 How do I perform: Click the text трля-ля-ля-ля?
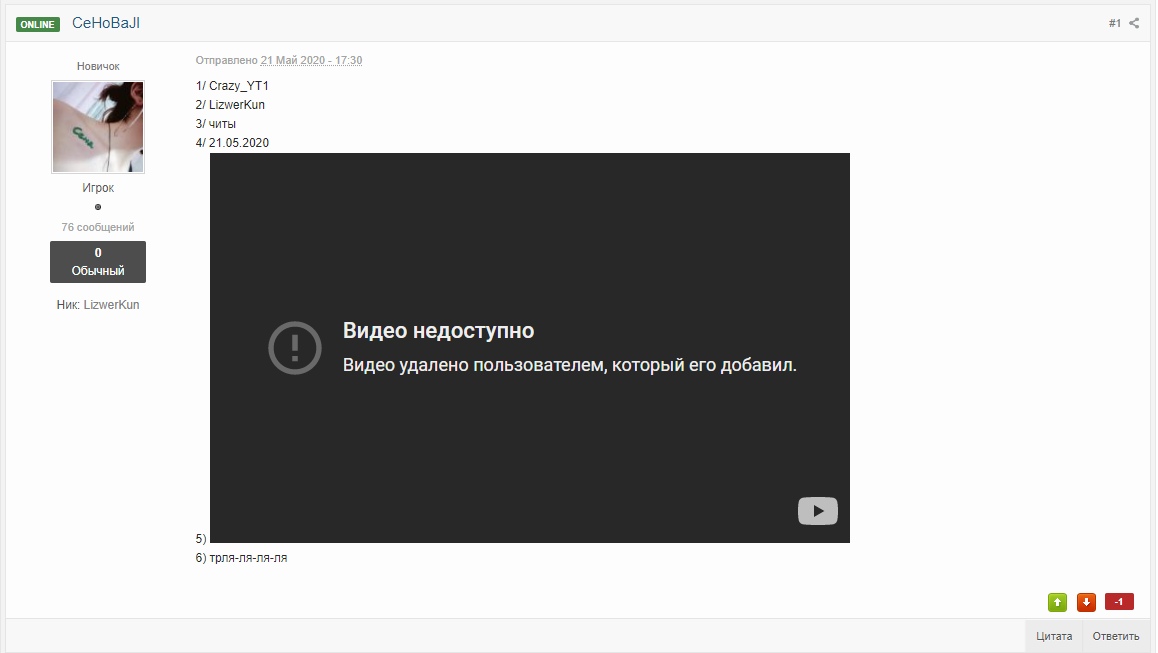coord(248,558)
